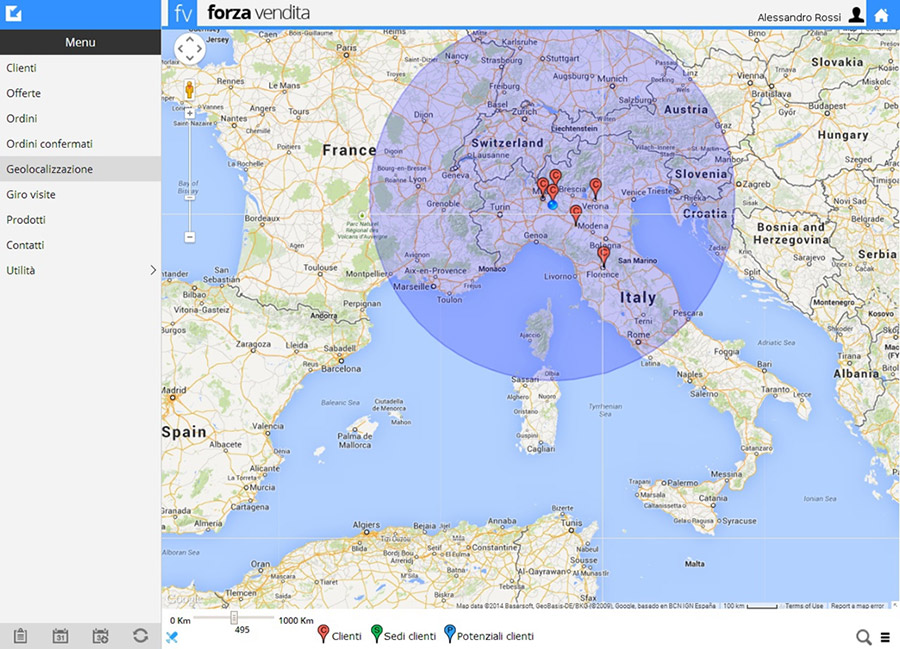The height and width of the screenshot is (649, 900).
Task: Open Giro visite menu item
Action: (31, 194)
